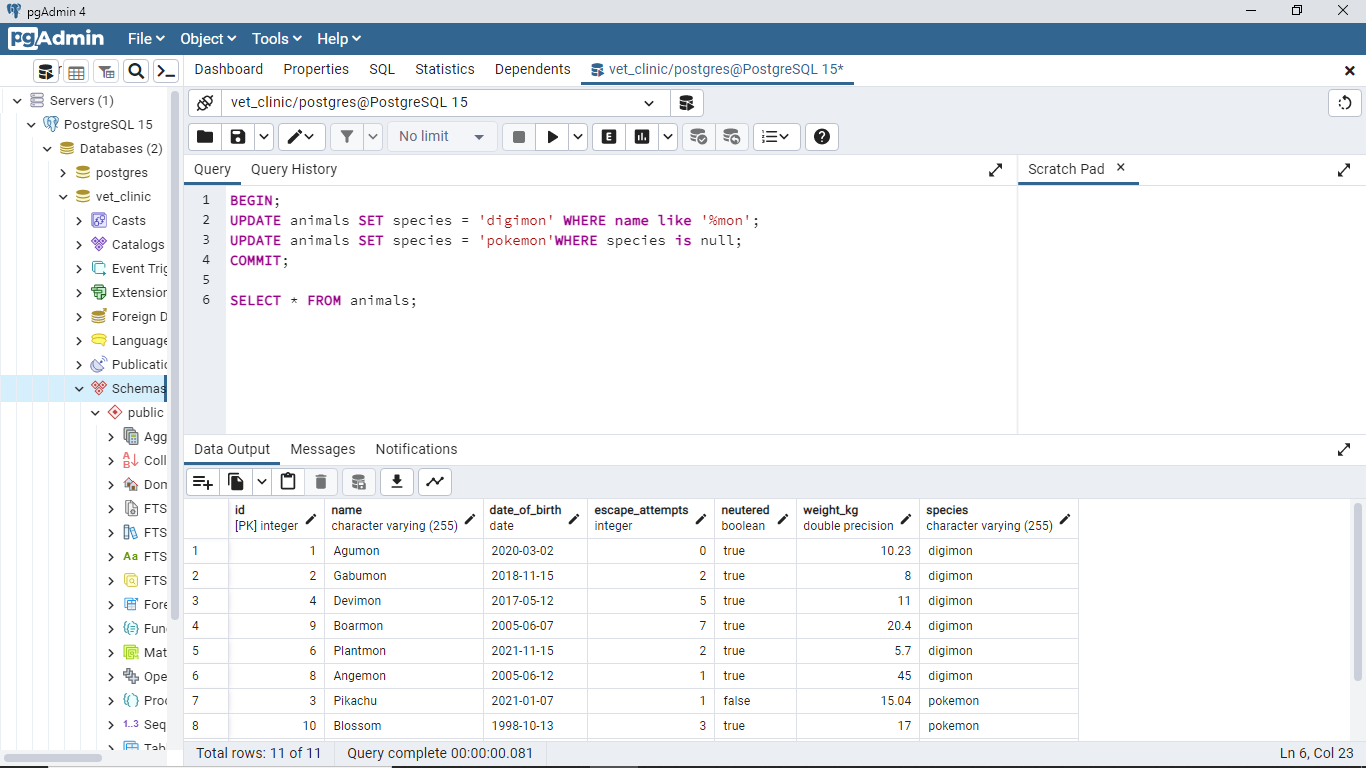This screenshot has height=768, width=1366.
Task: Switch to the Dashboard tab
Action: pyautogui.click(x=229, y=69)
